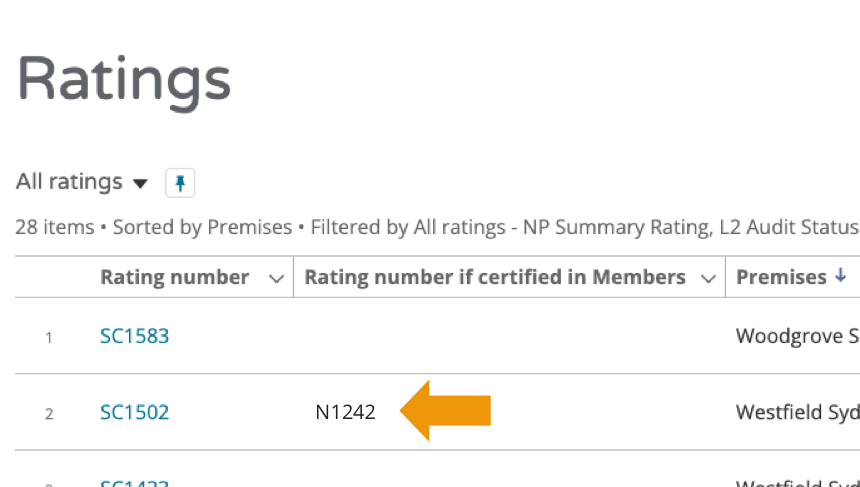Click the Premises column header label
The height and width of the screenshot is (487, 860).
click(x=781, y=277)
